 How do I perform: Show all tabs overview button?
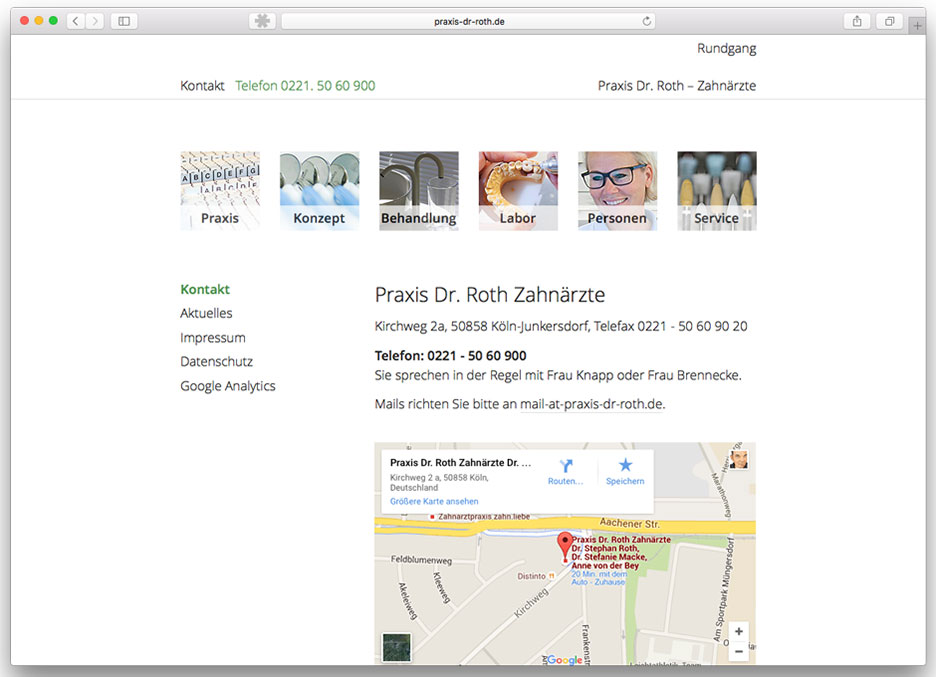889,21
